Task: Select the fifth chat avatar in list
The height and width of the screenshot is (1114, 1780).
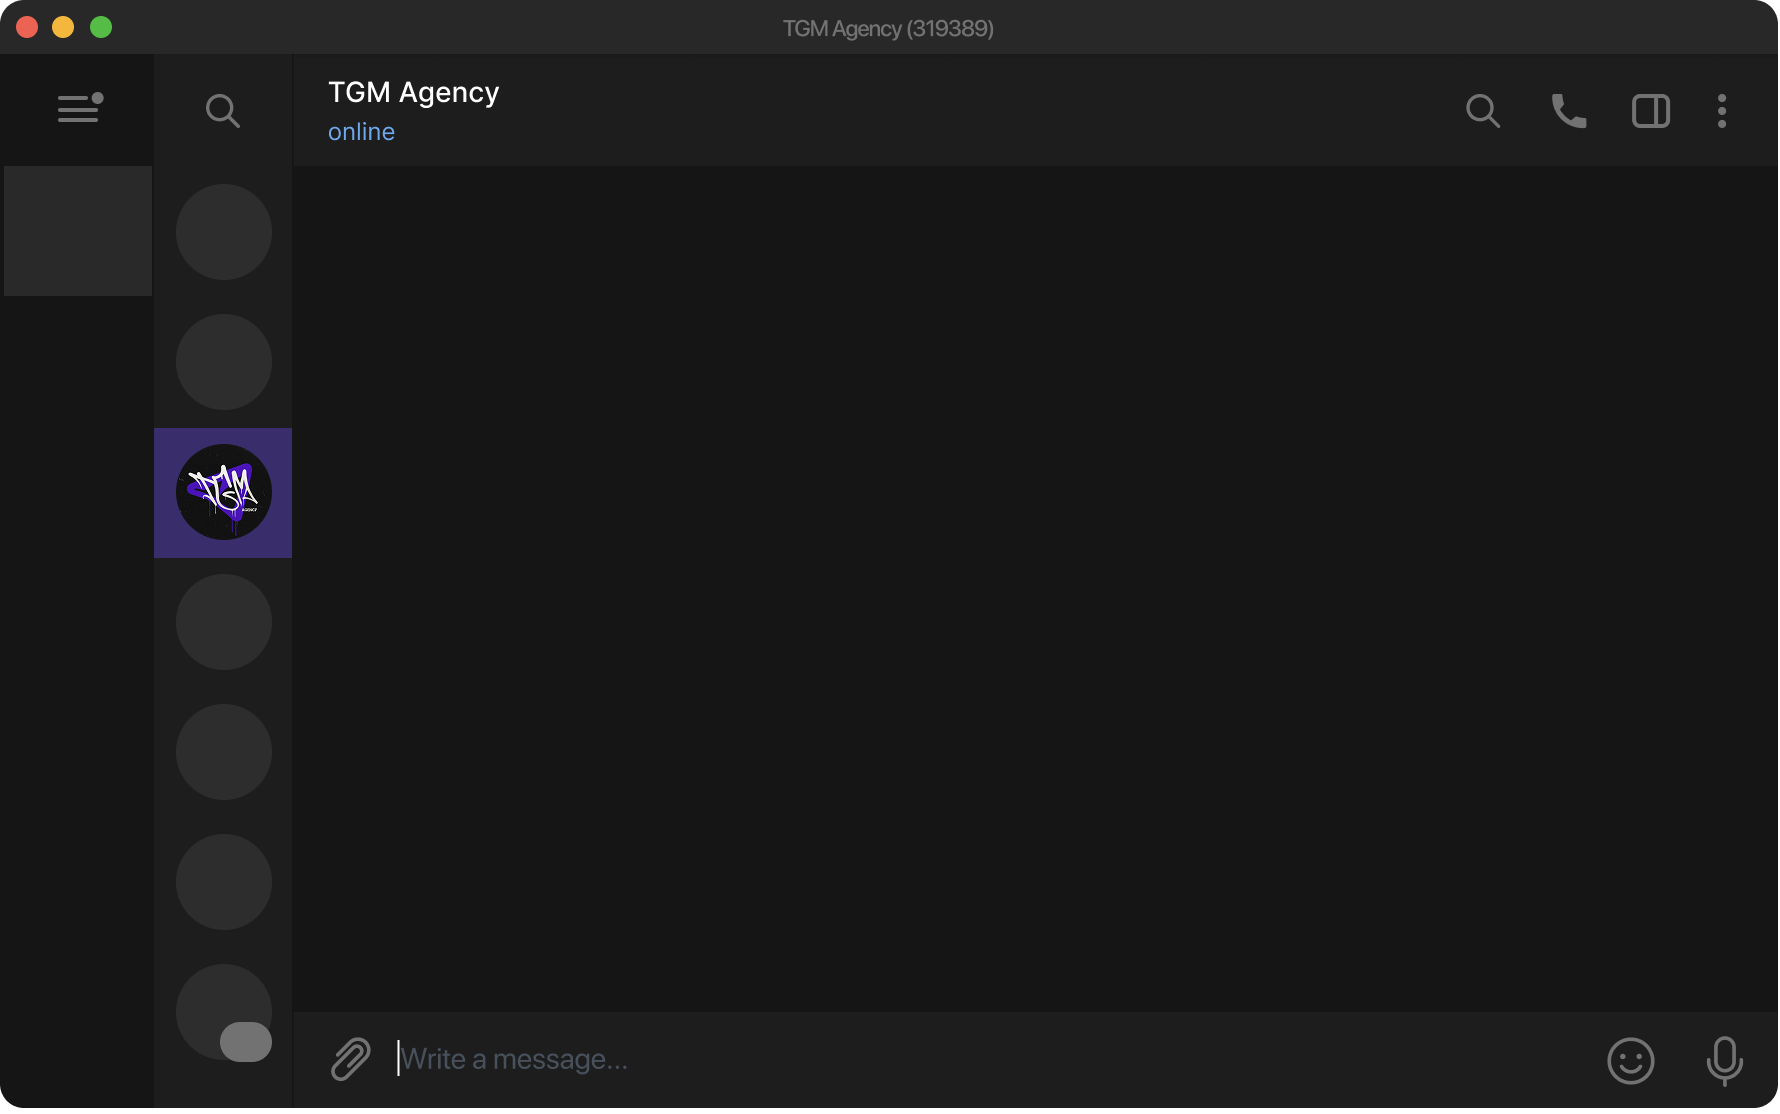Action: coord(224,752)
